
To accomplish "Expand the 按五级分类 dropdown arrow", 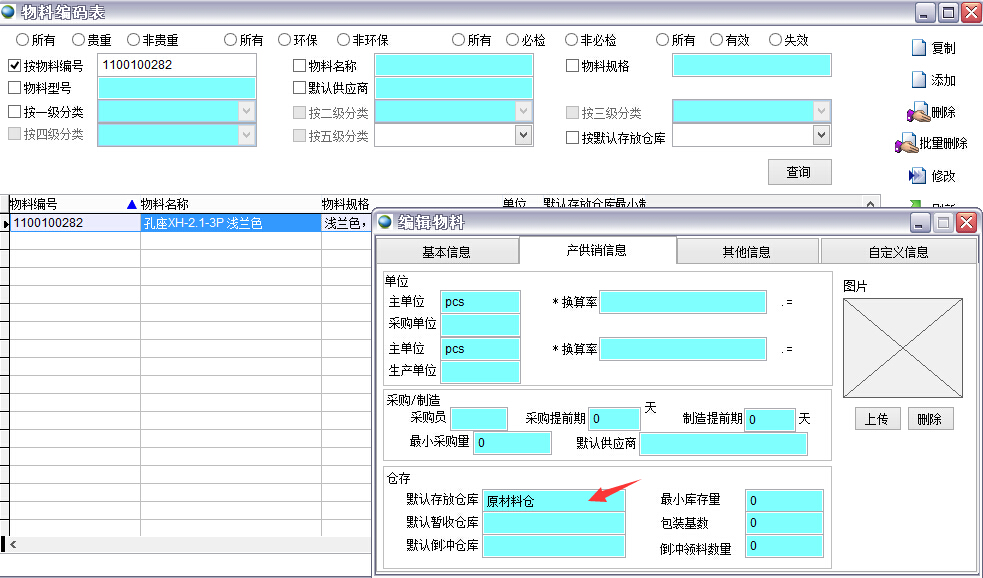I will (523, 135).
